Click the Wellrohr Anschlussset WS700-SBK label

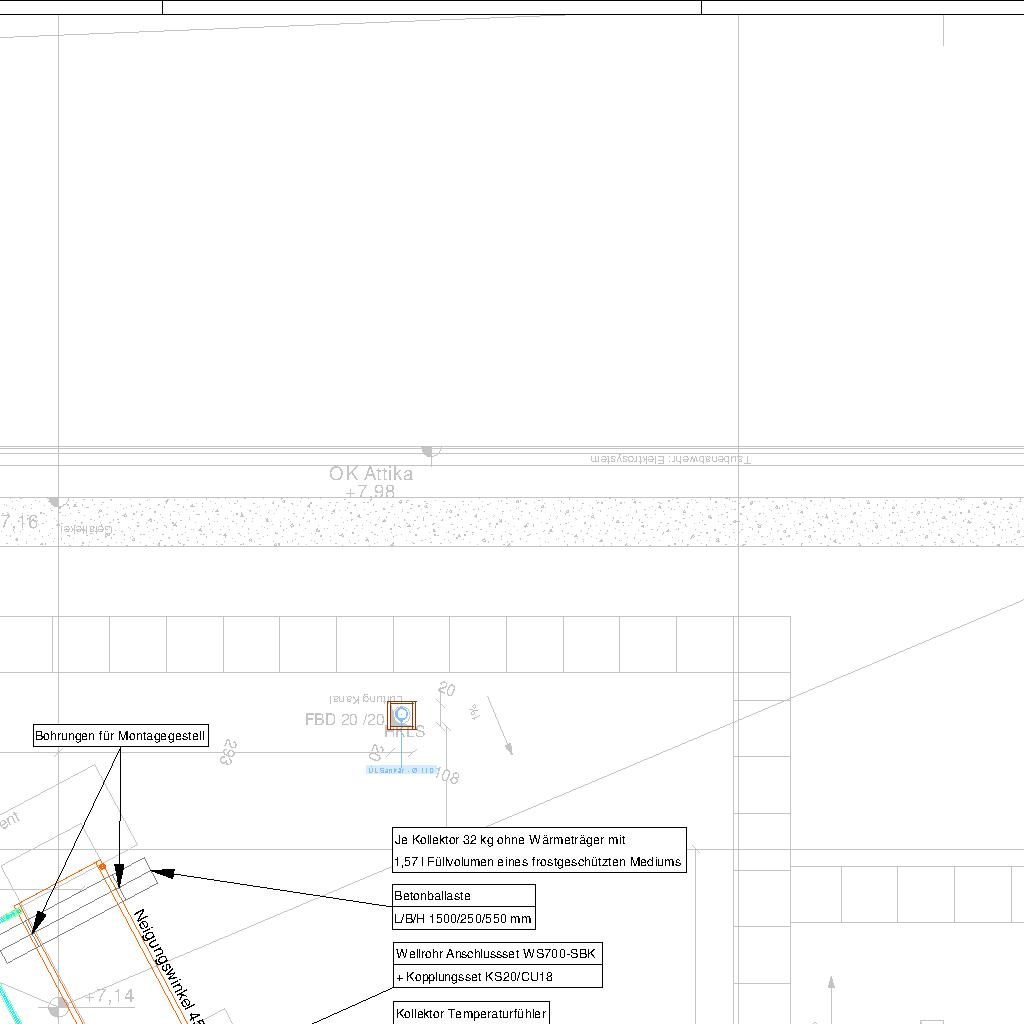(497, 954)
